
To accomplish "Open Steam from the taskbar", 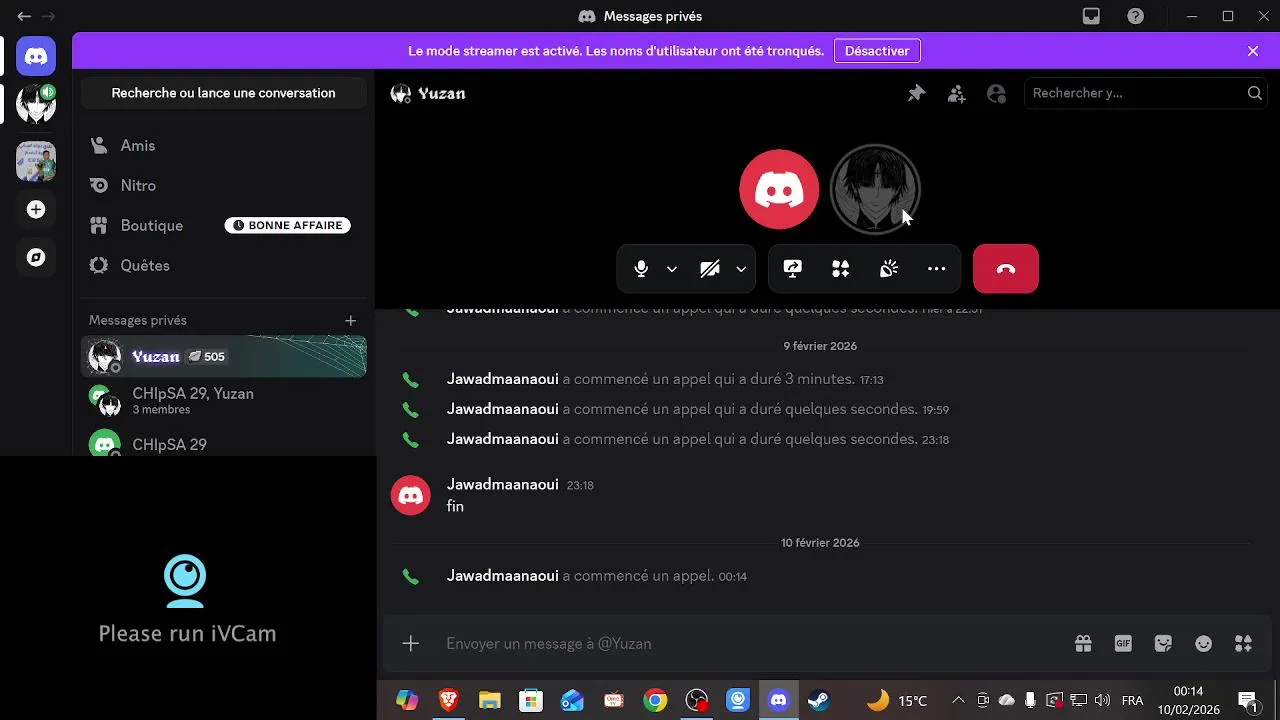I will (x=819, y=700).
